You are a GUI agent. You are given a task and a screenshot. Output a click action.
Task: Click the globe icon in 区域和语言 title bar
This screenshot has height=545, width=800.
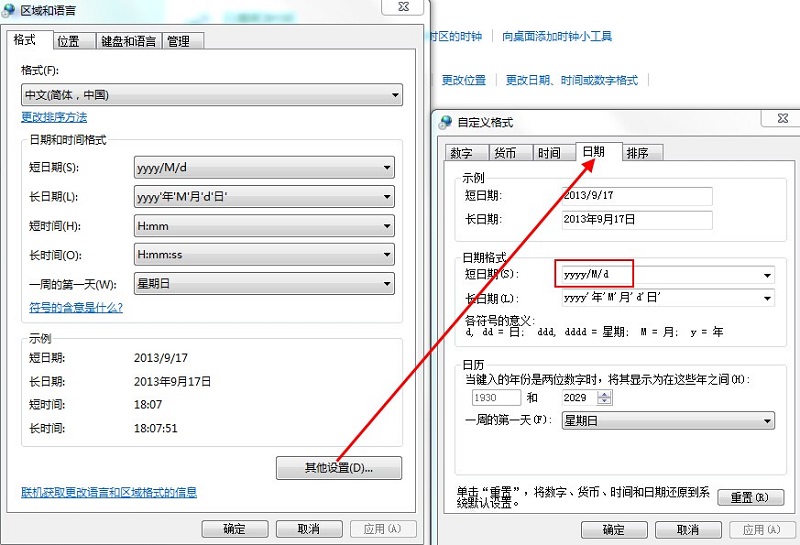[x=11, y=9]
